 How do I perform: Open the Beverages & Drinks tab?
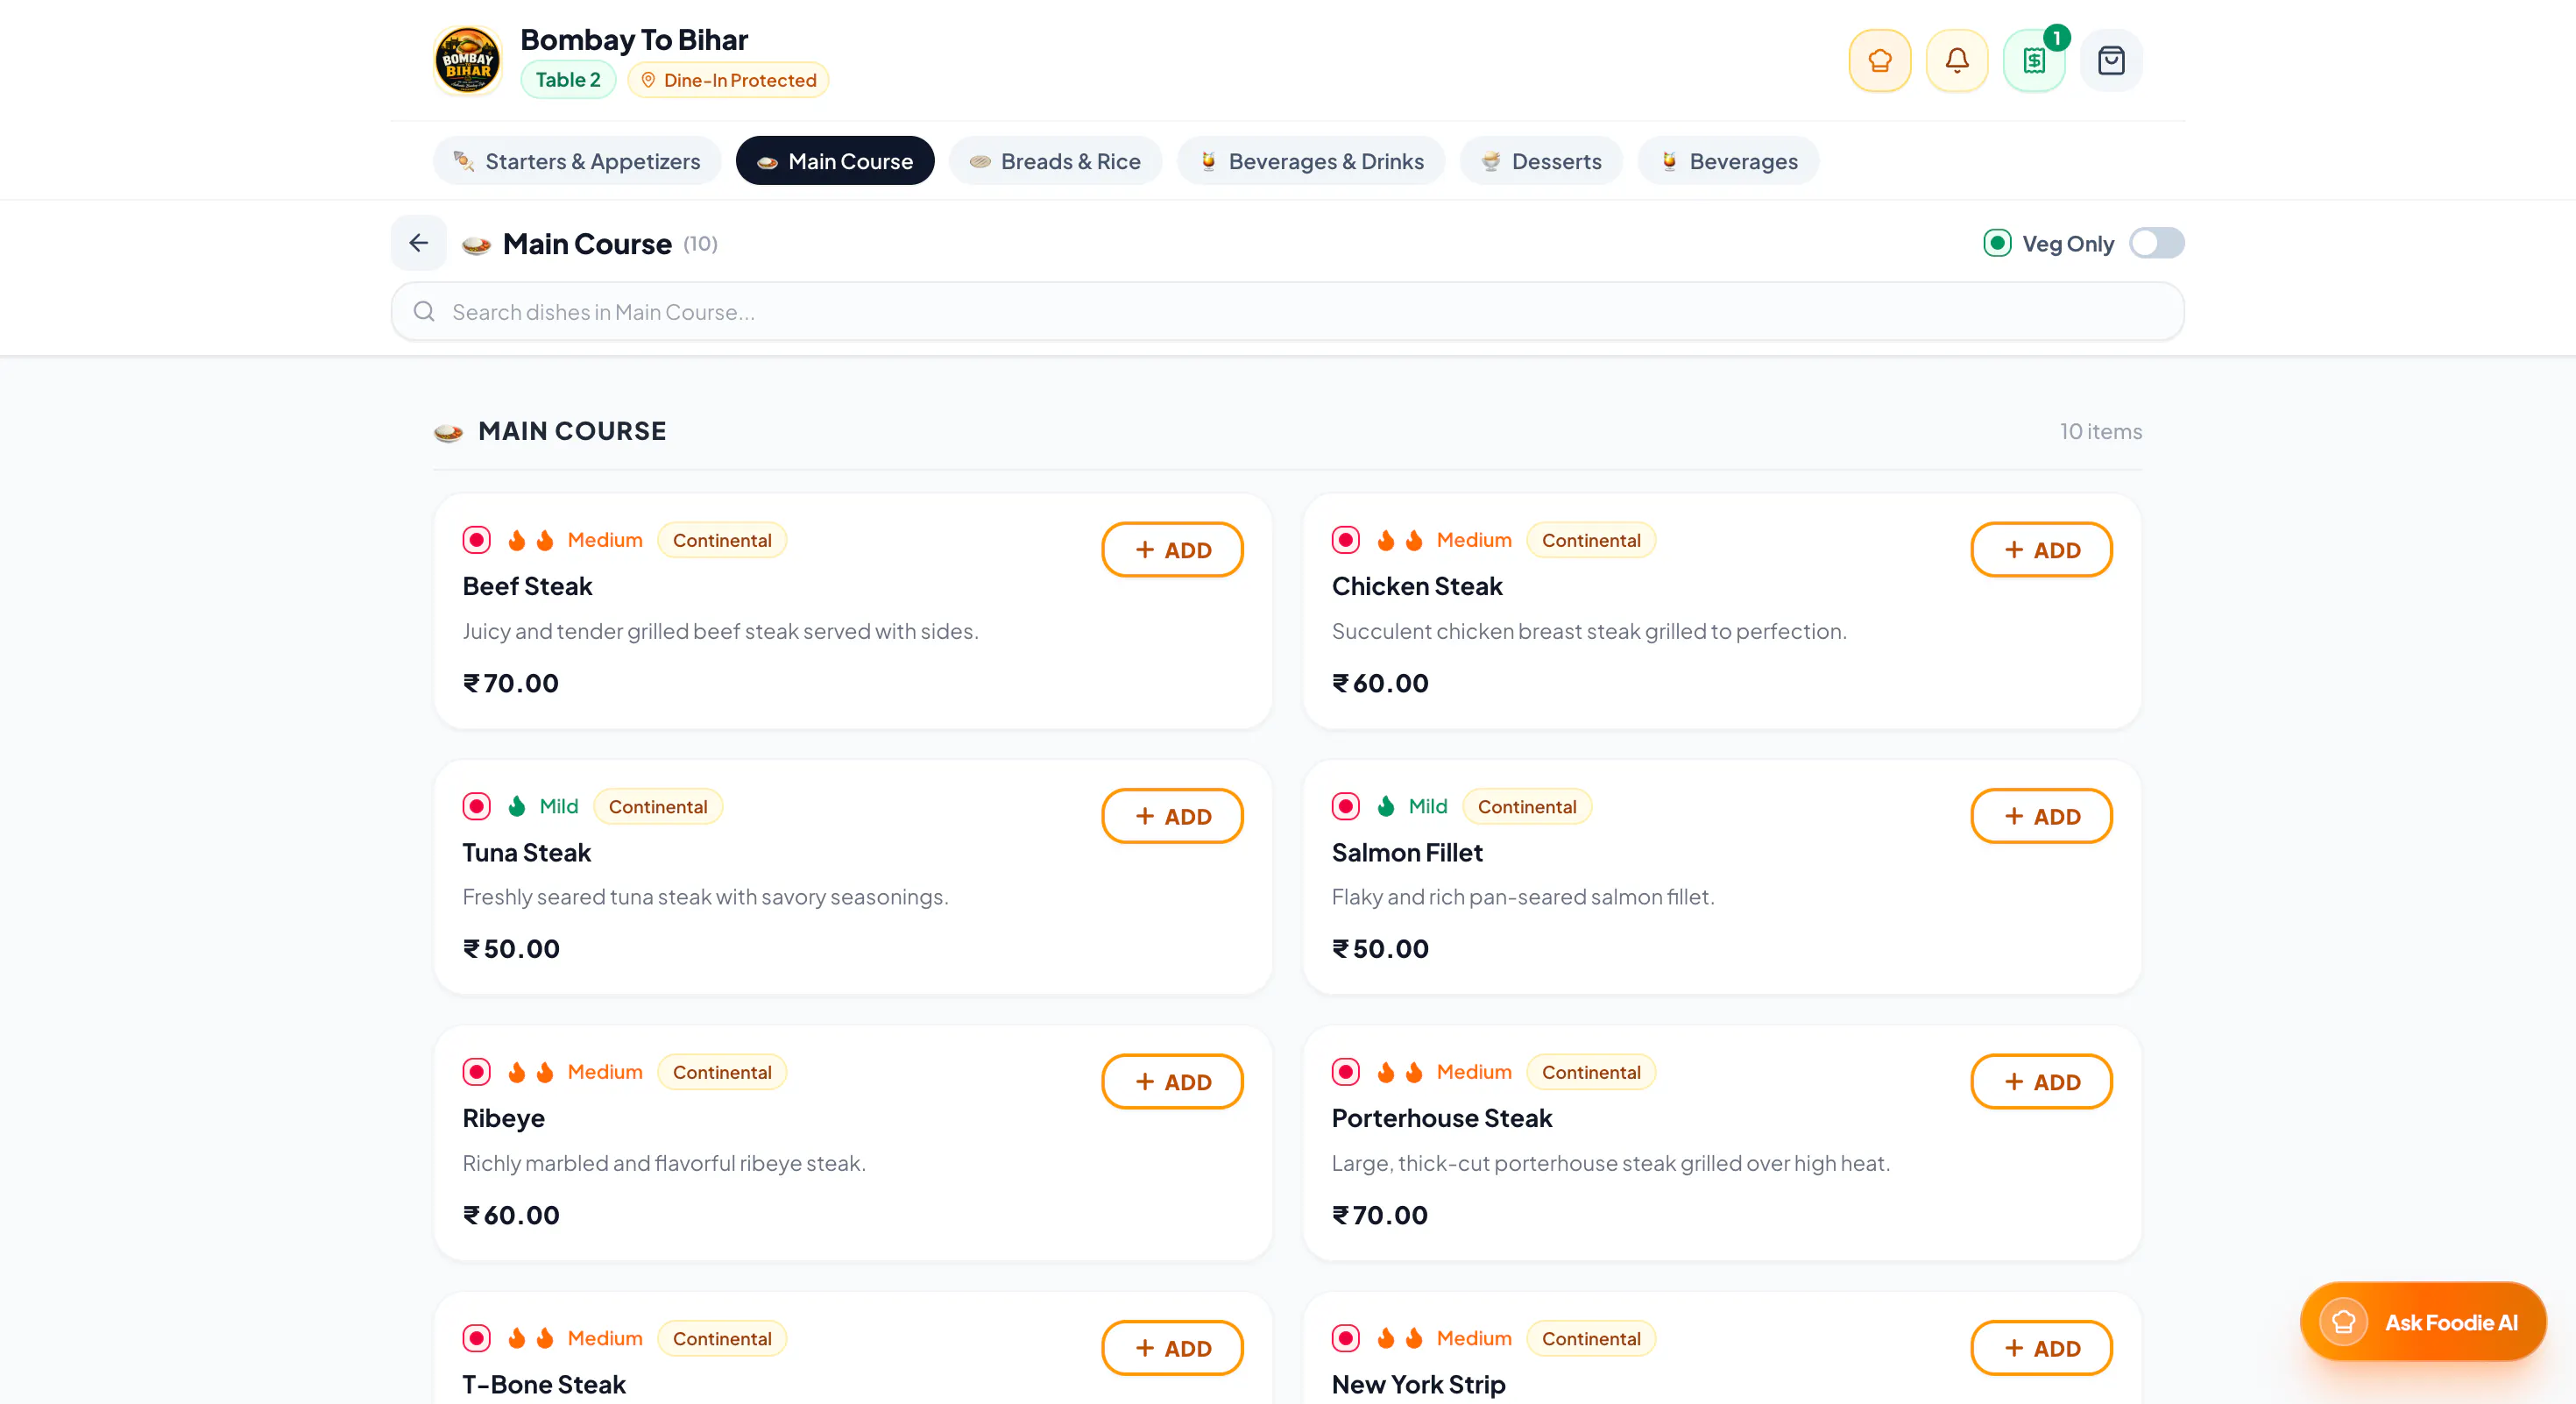1311,161
